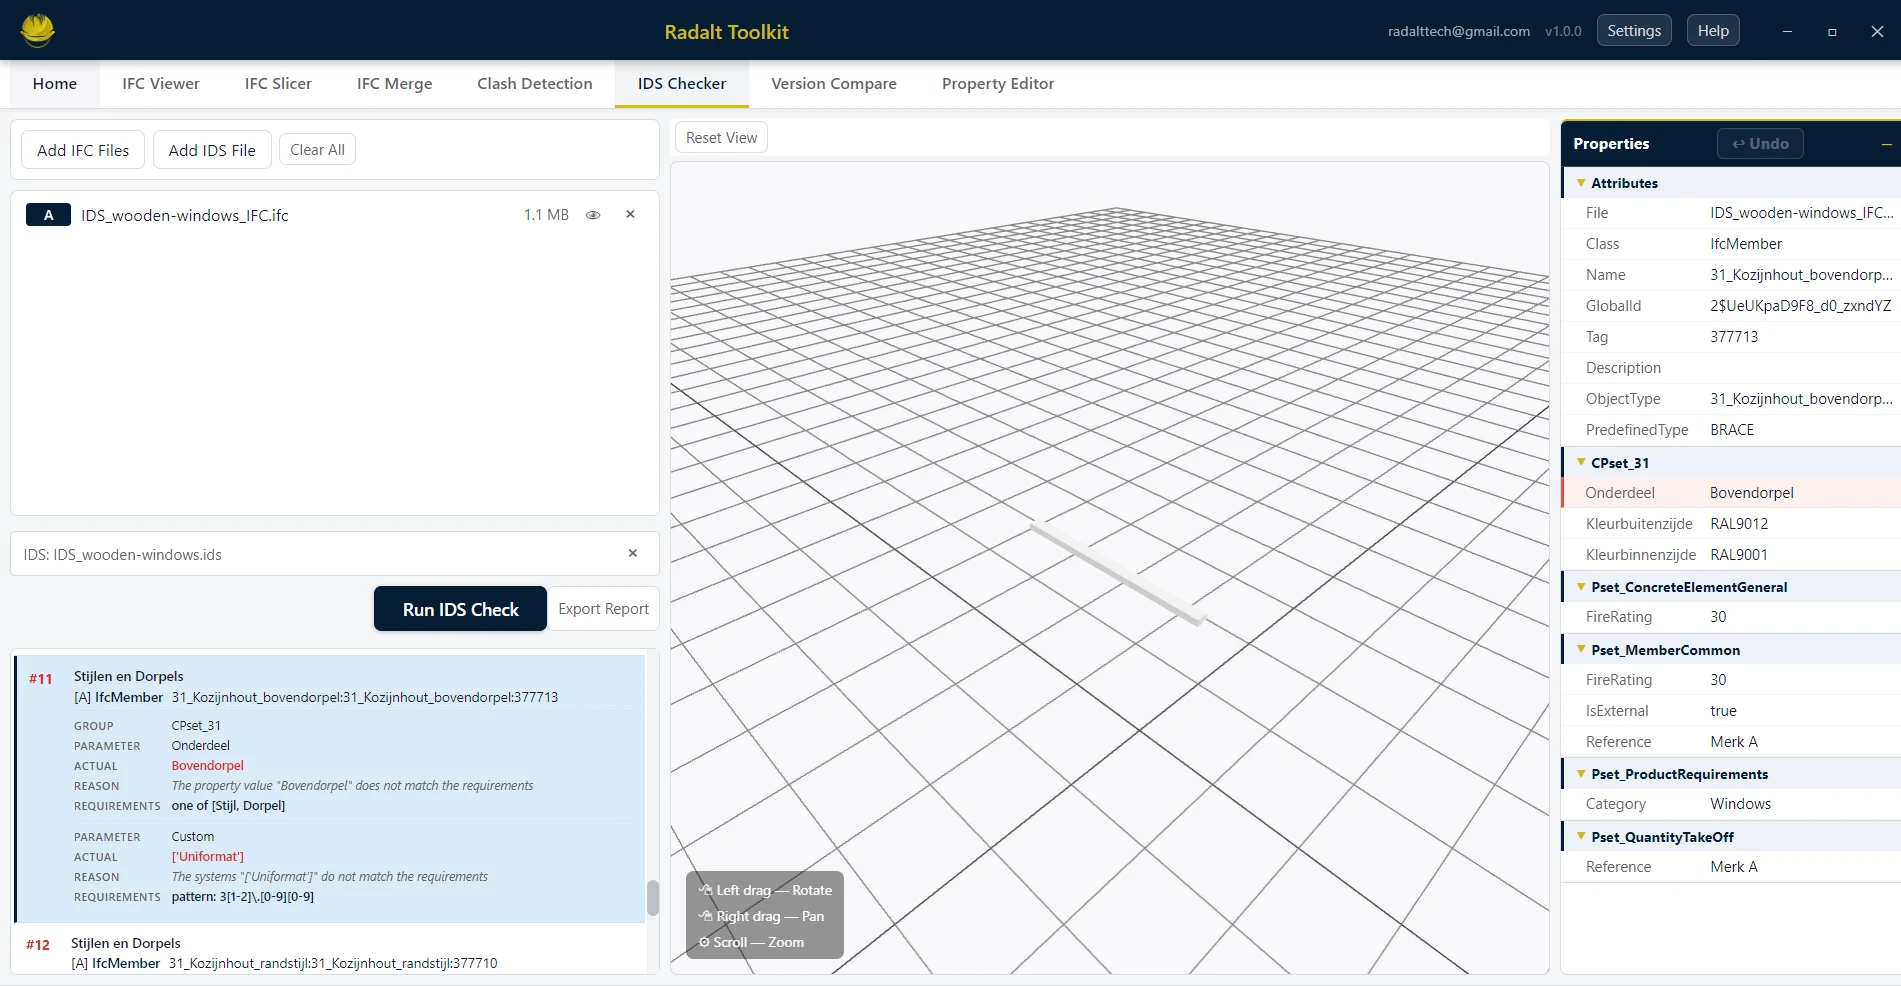Add IFC Files to the checker

click(82, 149)
